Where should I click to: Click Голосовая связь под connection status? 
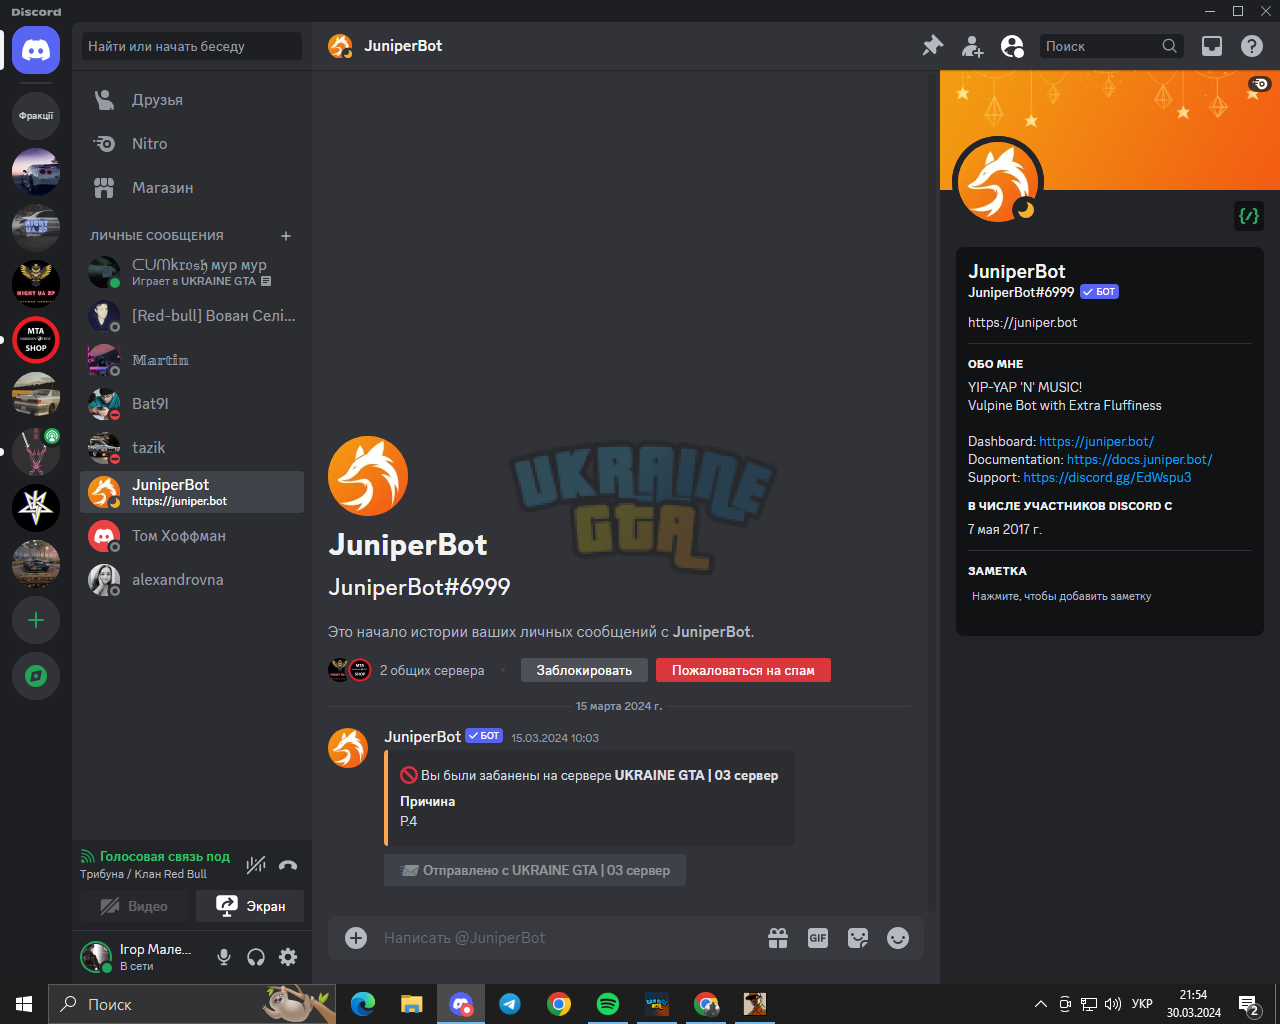tap(155, 857)
